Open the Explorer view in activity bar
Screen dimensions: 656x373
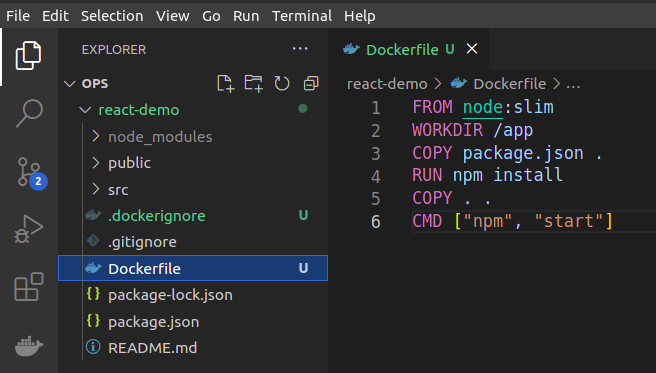28,56
